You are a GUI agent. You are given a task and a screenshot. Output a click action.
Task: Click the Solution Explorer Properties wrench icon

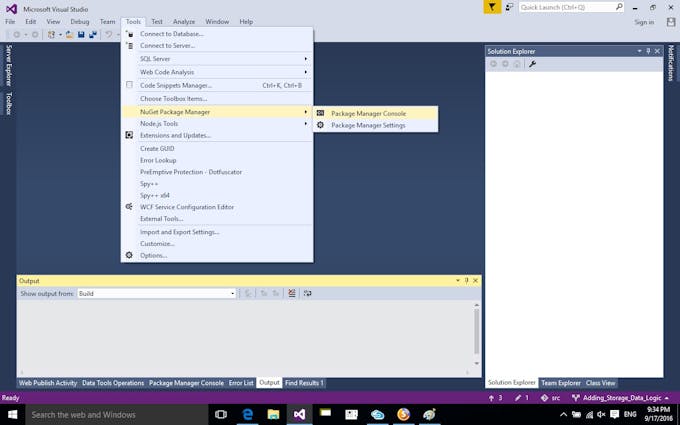click(x=533, y=64)
